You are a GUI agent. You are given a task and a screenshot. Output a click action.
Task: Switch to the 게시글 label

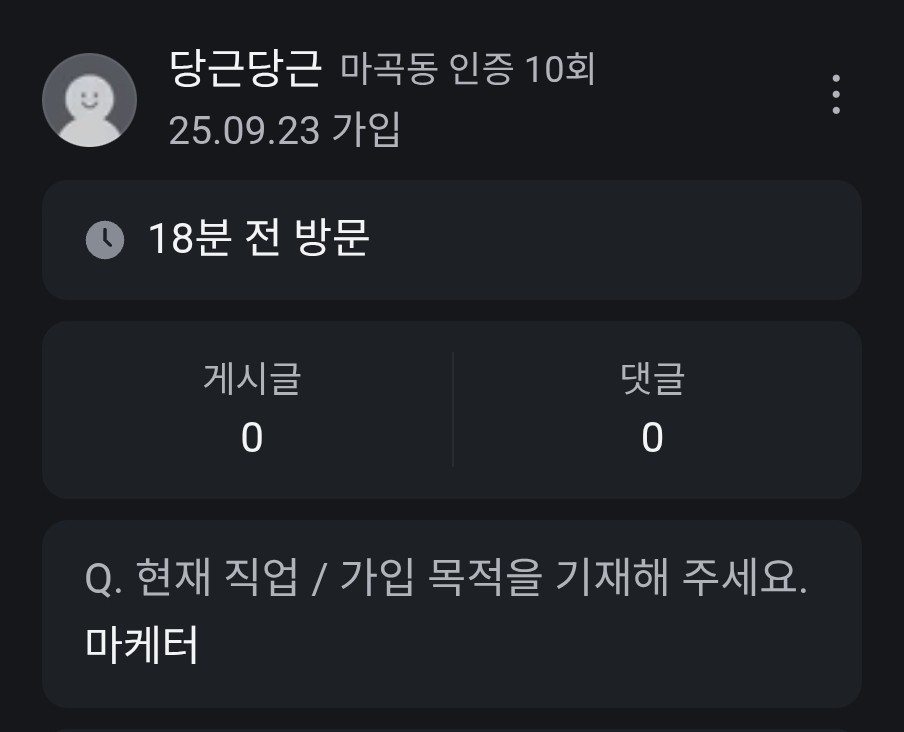point(252,380)
